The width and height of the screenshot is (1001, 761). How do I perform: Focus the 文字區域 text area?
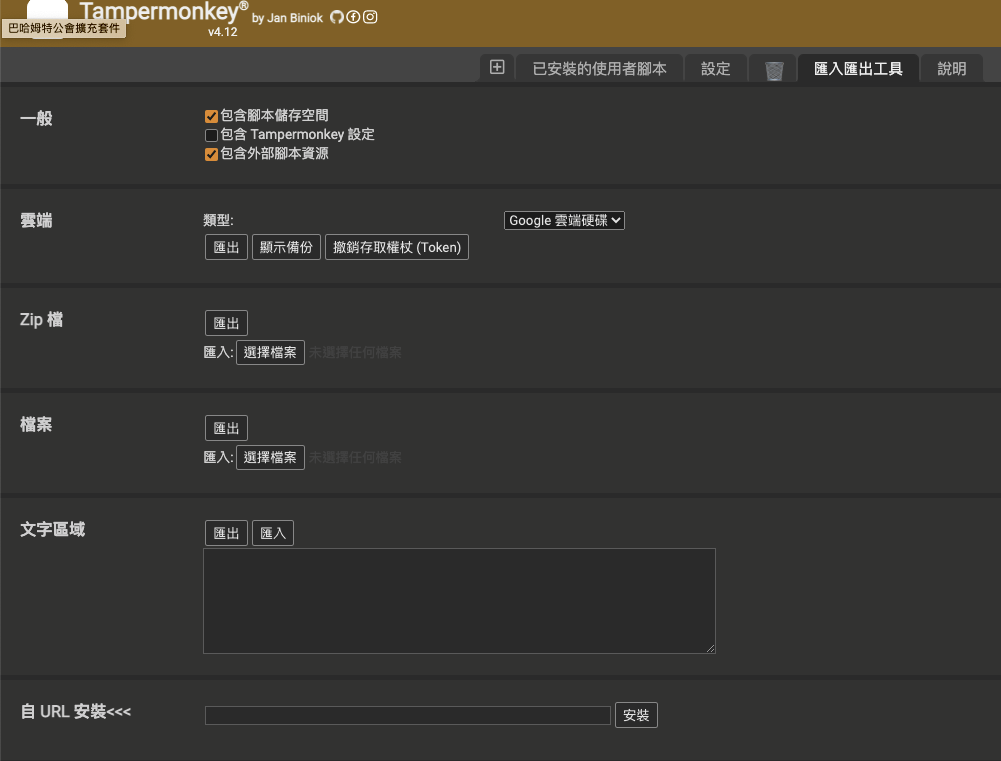pyautogui.click(x=459, y=601)
